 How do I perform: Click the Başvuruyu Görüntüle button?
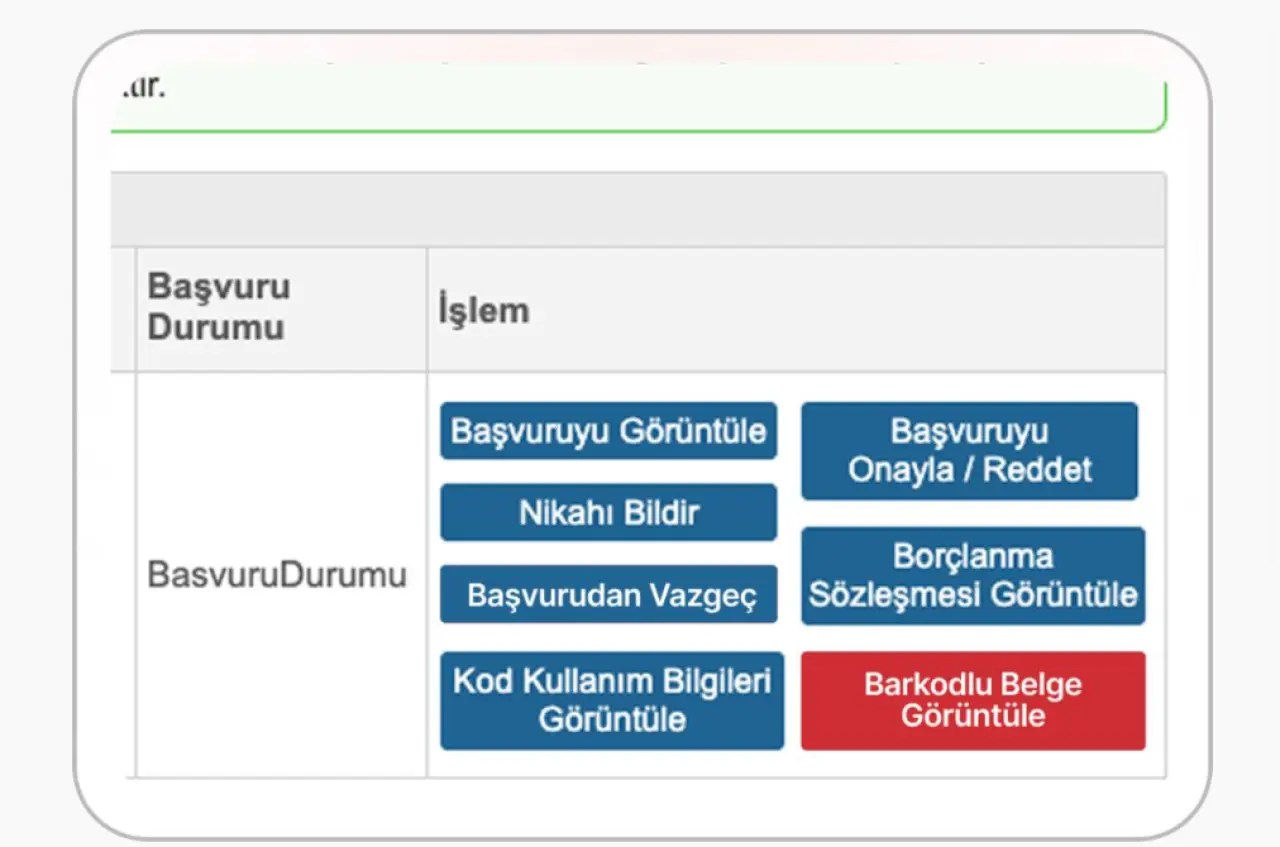click(x=608, y=431)
